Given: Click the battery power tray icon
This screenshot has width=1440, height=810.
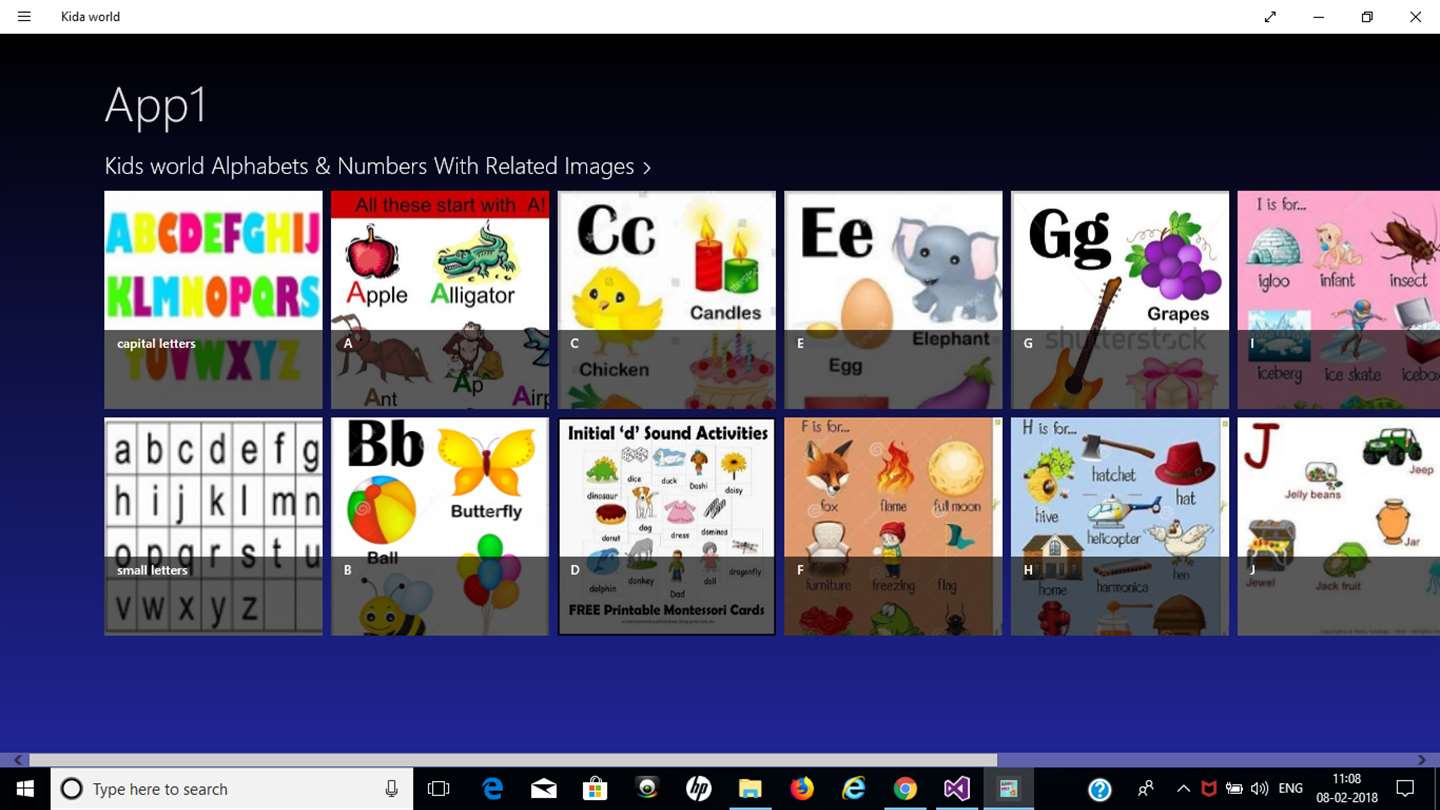Looking at the screenshot, I should 1234,789.
